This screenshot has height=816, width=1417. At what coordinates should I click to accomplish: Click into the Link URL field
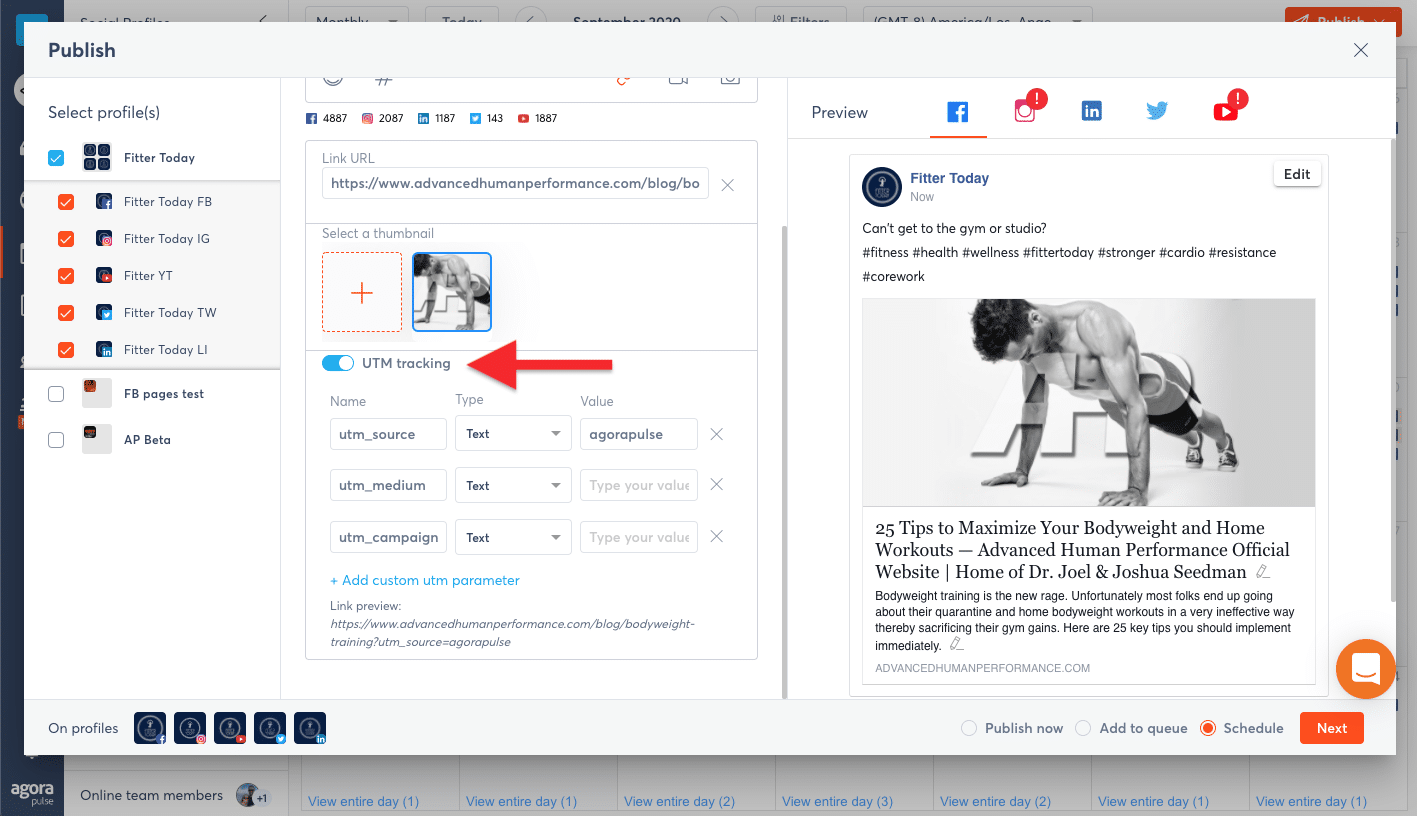point(515,184)
